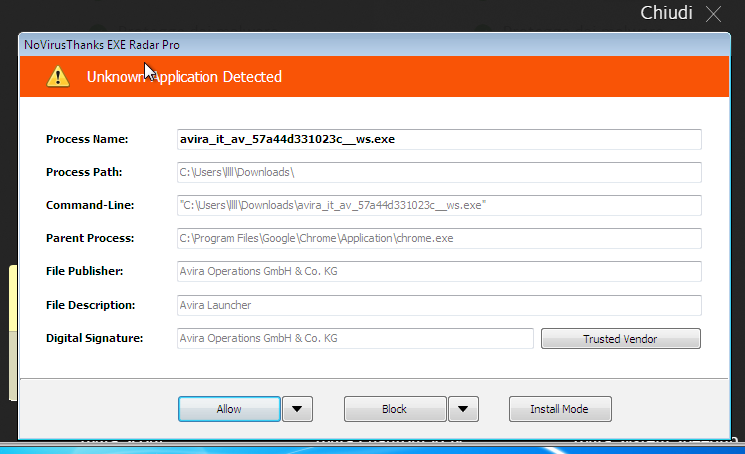The width and height of the screenshot is (745, 454).
Task: Click the File Publisher label
Action: (x=85, y=271)
